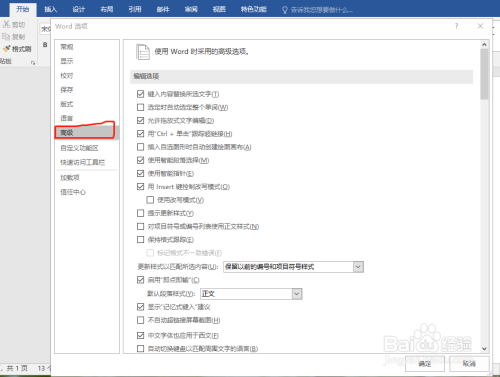Screen dimensions: 500x377
Task: Select 版式 in options sidebar
Action: coord(87,104)
